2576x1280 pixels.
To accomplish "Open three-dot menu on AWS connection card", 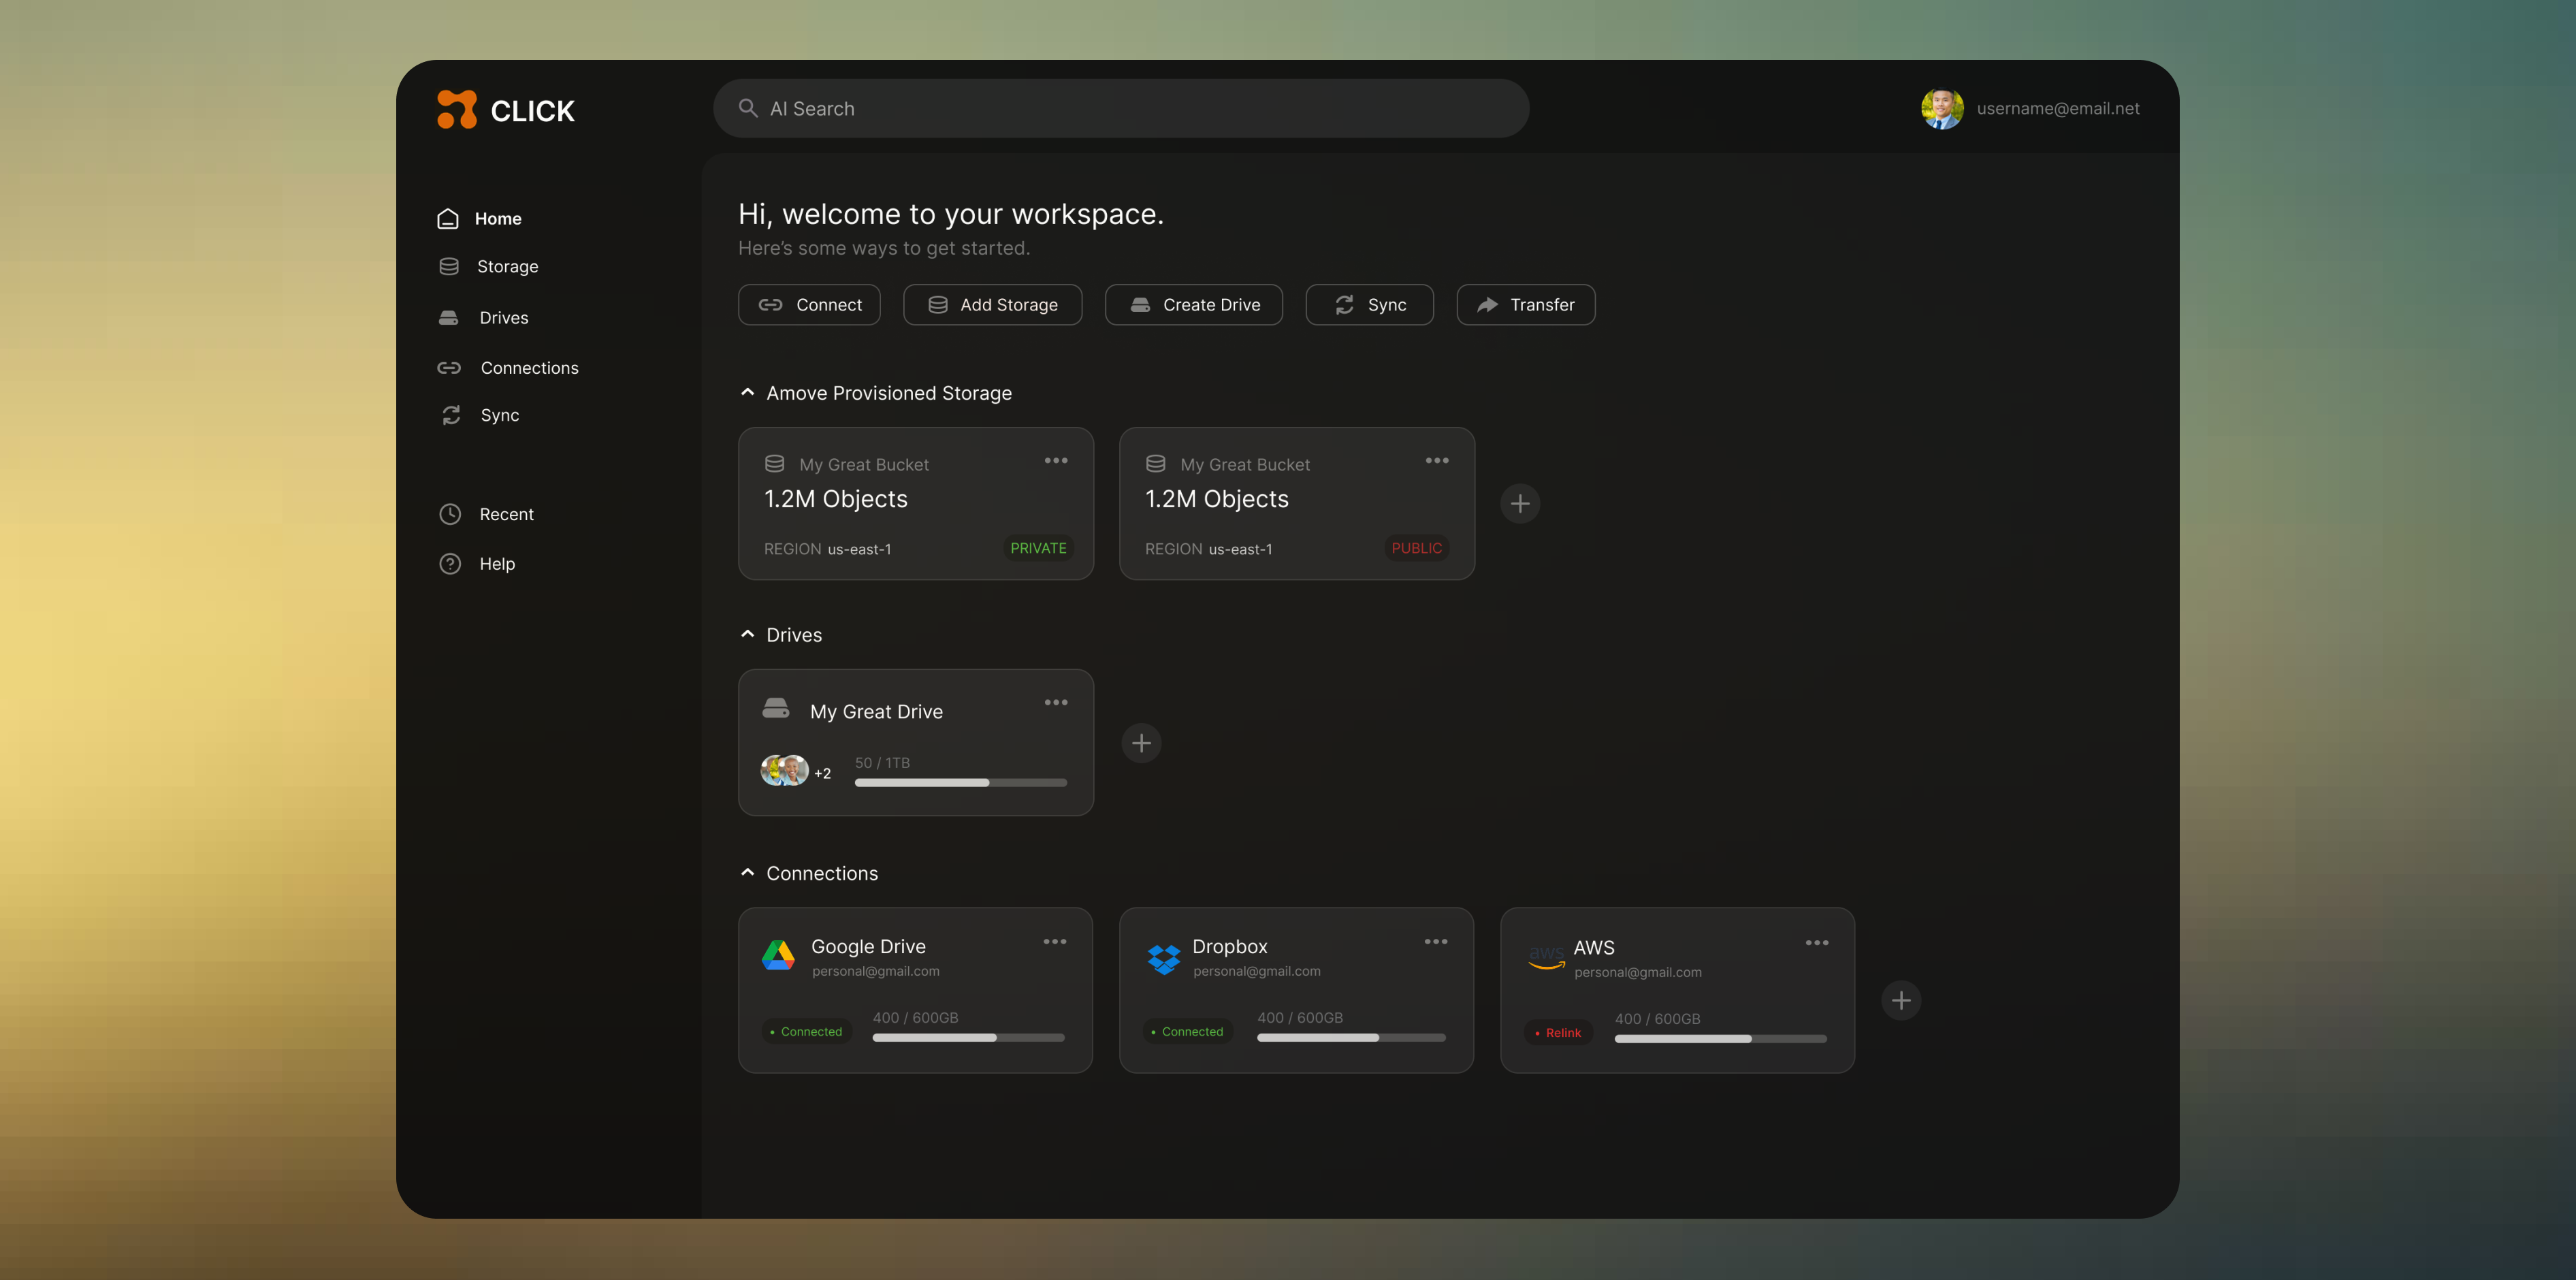I will [1817, 943].
